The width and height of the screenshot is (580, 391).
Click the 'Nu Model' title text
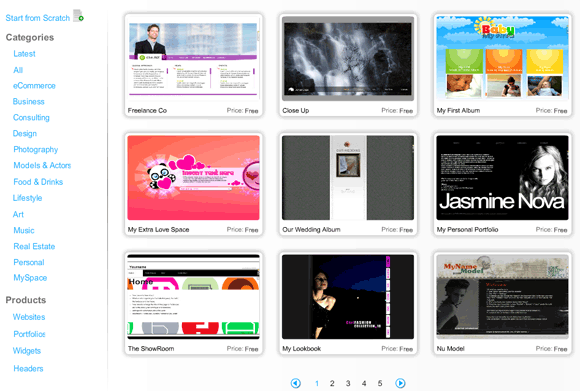(x=450, y=348)
